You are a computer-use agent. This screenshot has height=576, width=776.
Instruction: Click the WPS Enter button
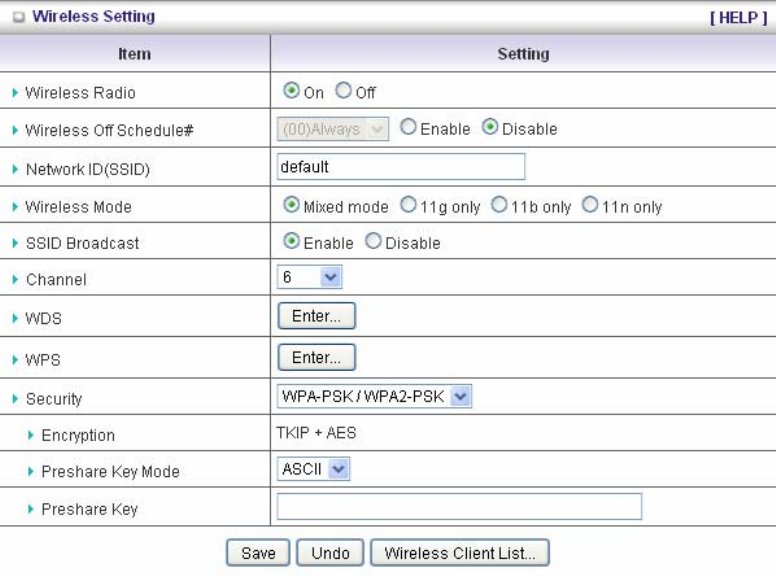316,357
